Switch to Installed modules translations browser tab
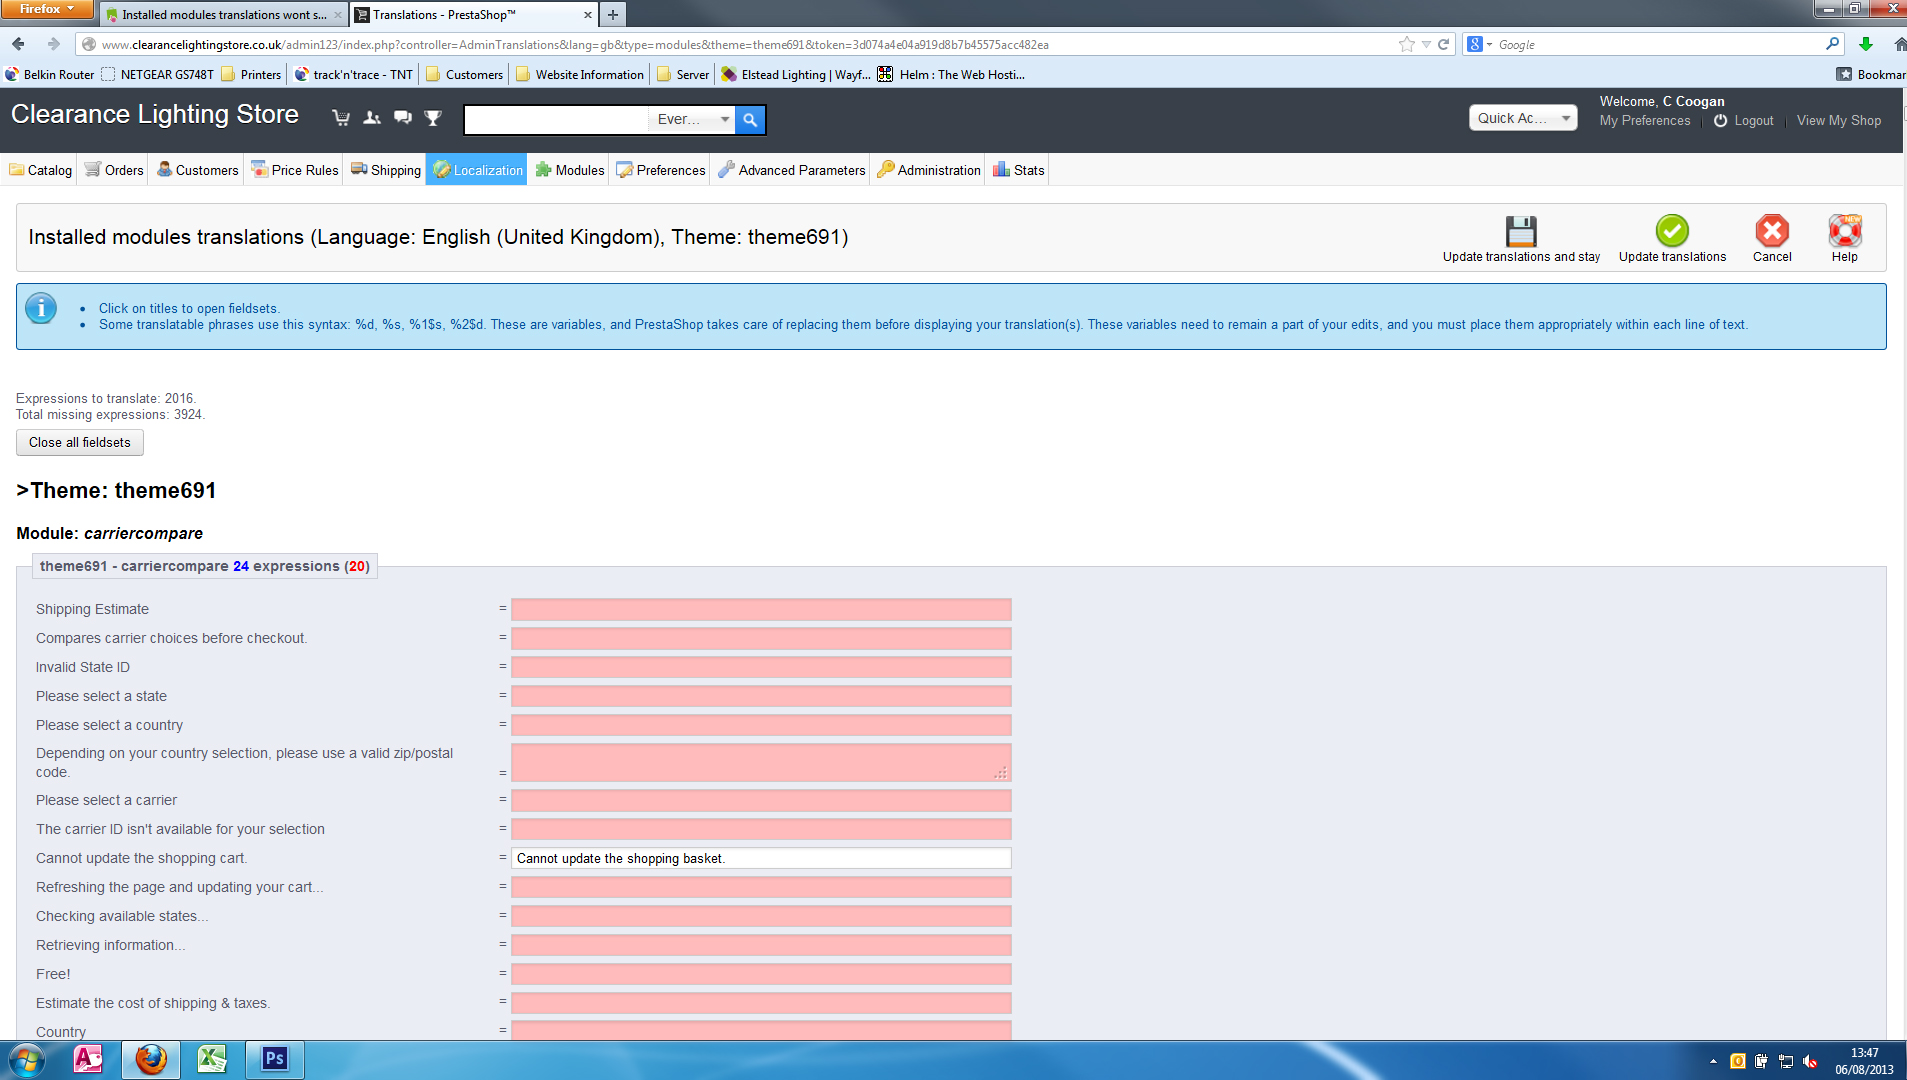This screenshot has width=1907, height=1080. (x=222, y=15)
